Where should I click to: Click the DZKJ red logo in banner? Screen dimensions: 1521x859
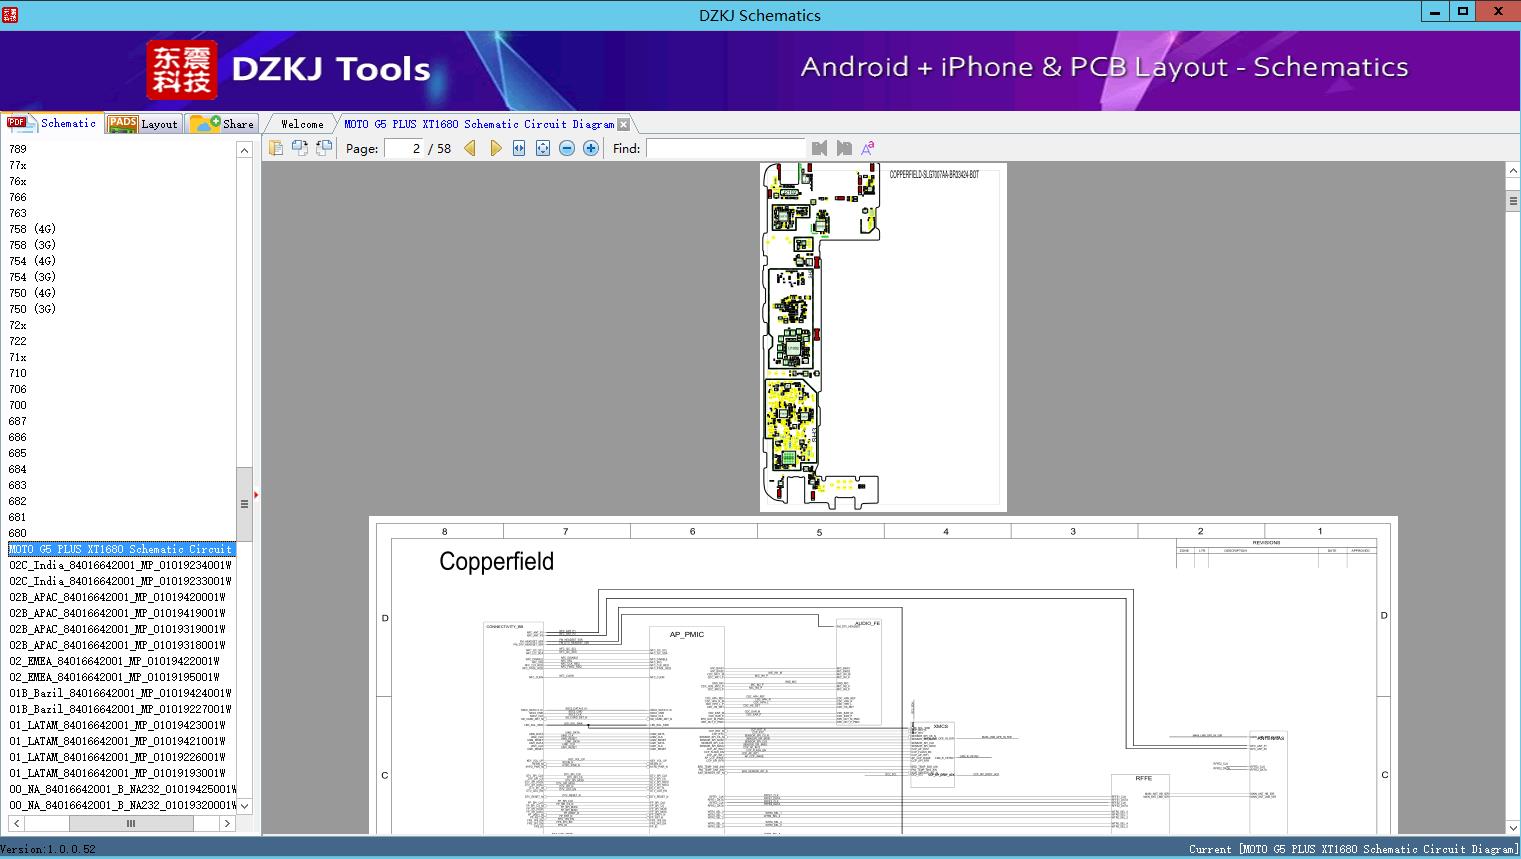(x=181, y=69)
